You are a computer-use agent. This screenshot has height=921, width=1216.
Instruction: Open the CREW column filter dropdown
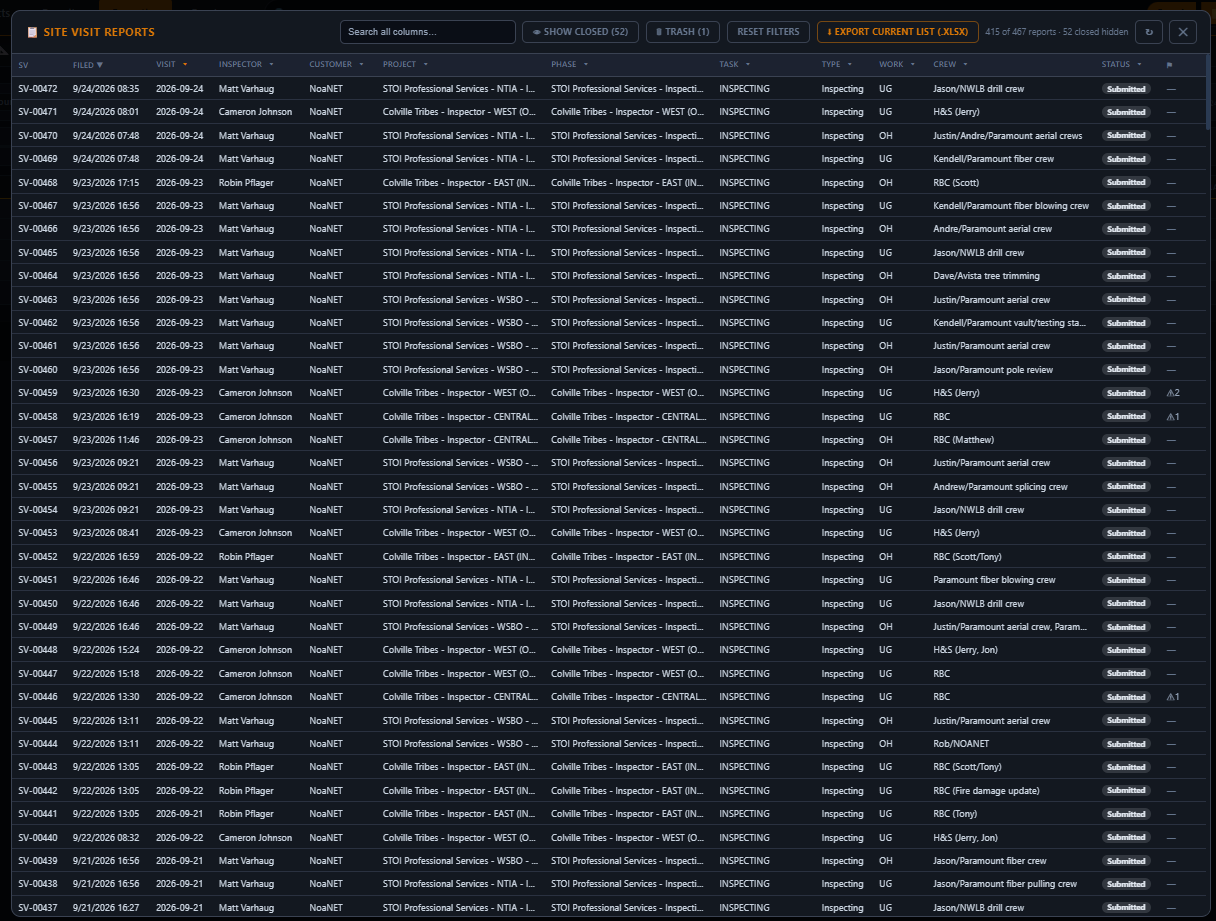[x=966, y=65]
